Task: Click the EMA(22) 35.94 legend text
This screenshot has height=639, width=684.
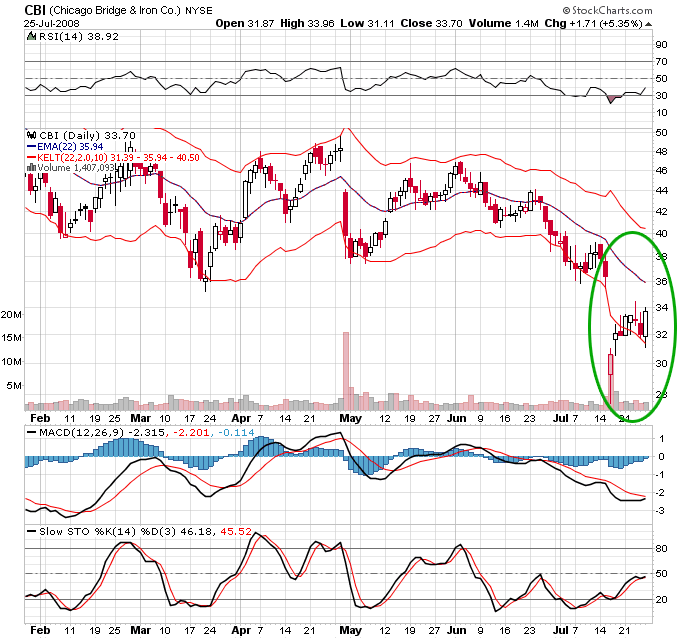Action: (70, 147)
